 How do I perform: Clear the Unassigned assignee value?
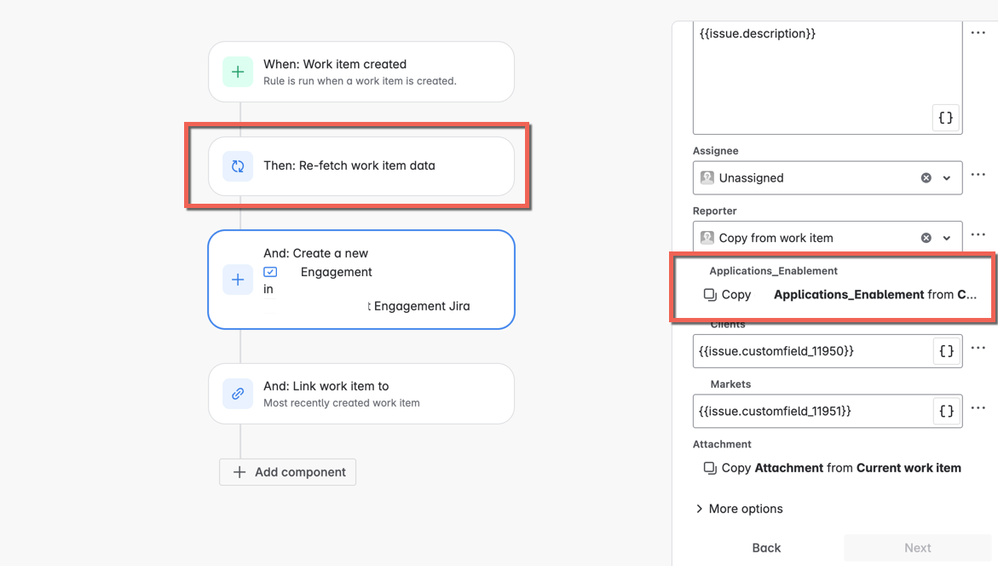pos(926,178)
